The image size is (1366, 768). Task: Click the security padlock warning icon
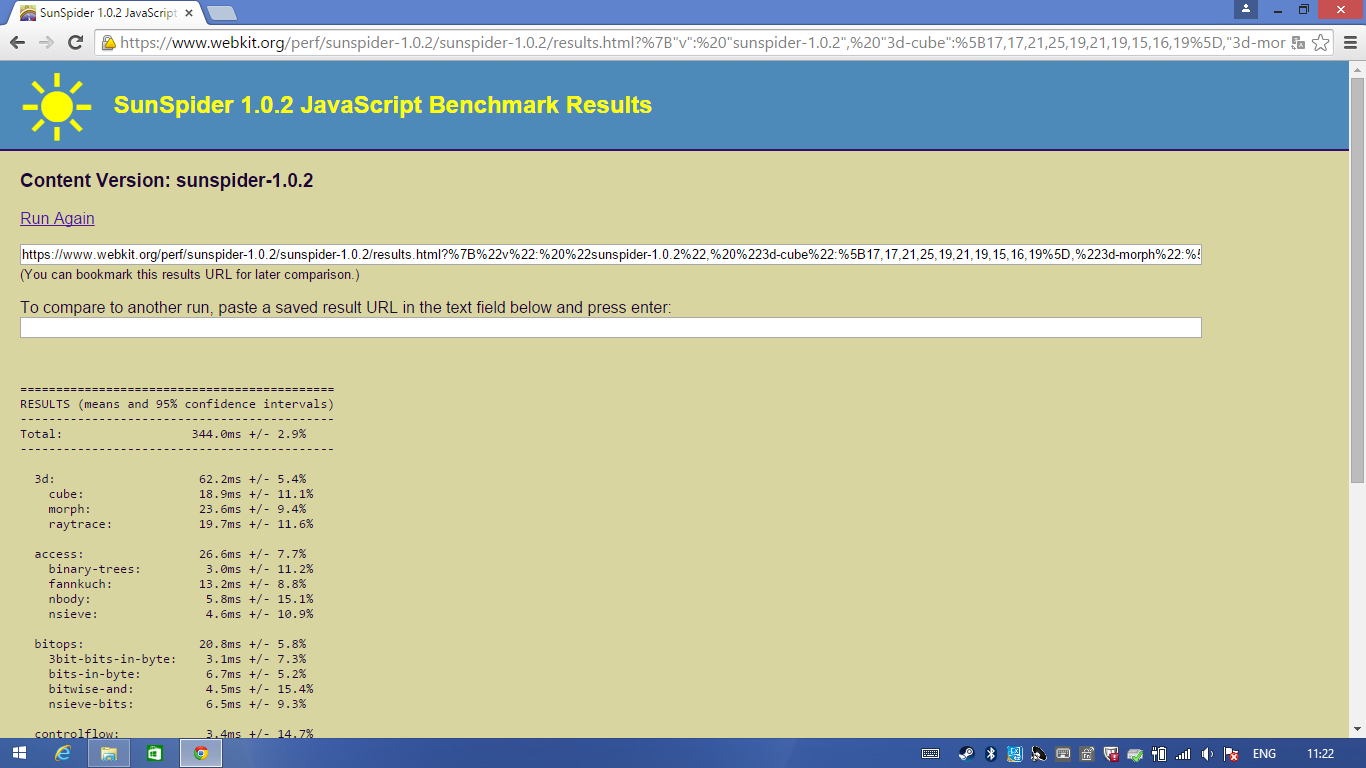(x=109, y=43)
